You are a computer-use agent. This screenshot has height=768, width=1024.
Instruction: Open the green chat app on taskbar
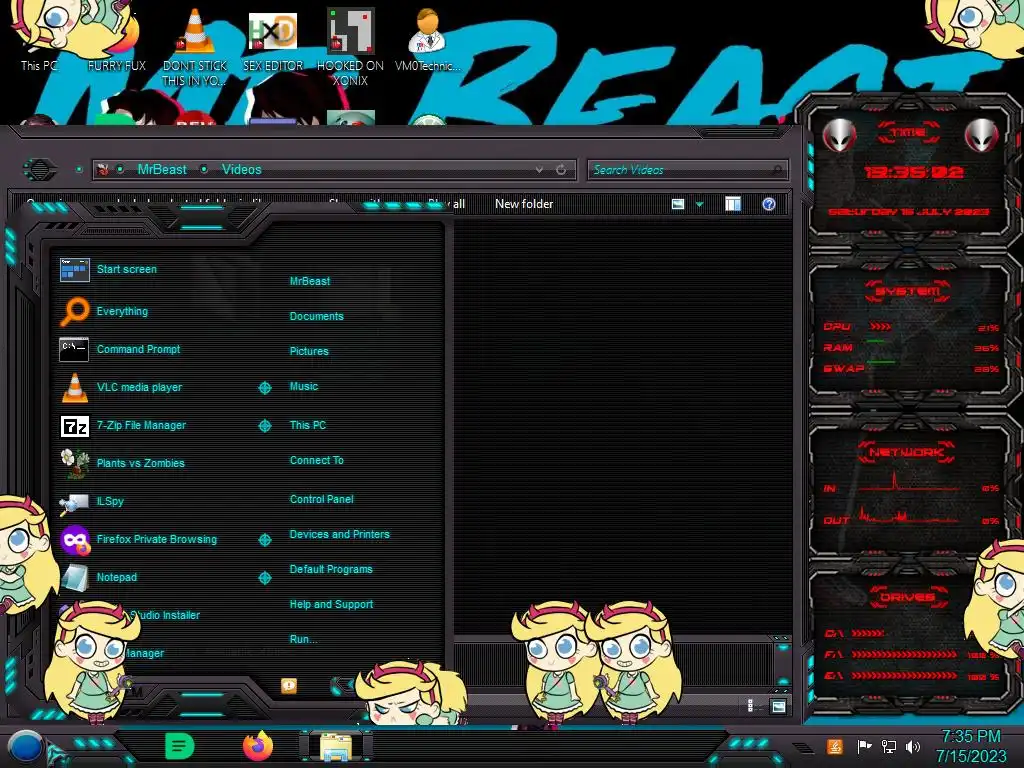click(x=180, y=746)
